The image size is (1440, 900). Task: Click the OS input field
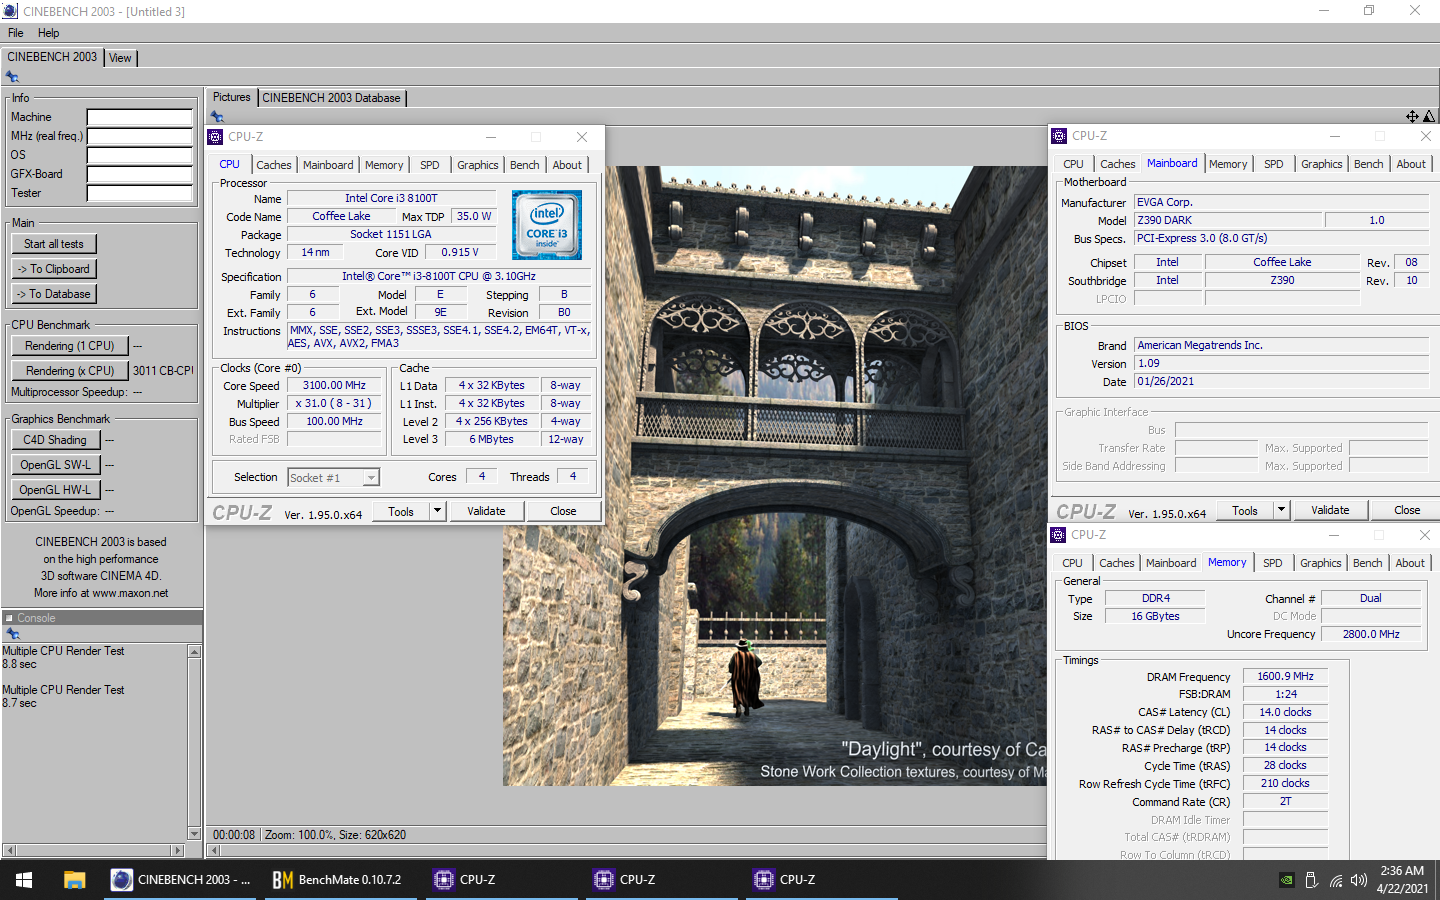point(140,155)
